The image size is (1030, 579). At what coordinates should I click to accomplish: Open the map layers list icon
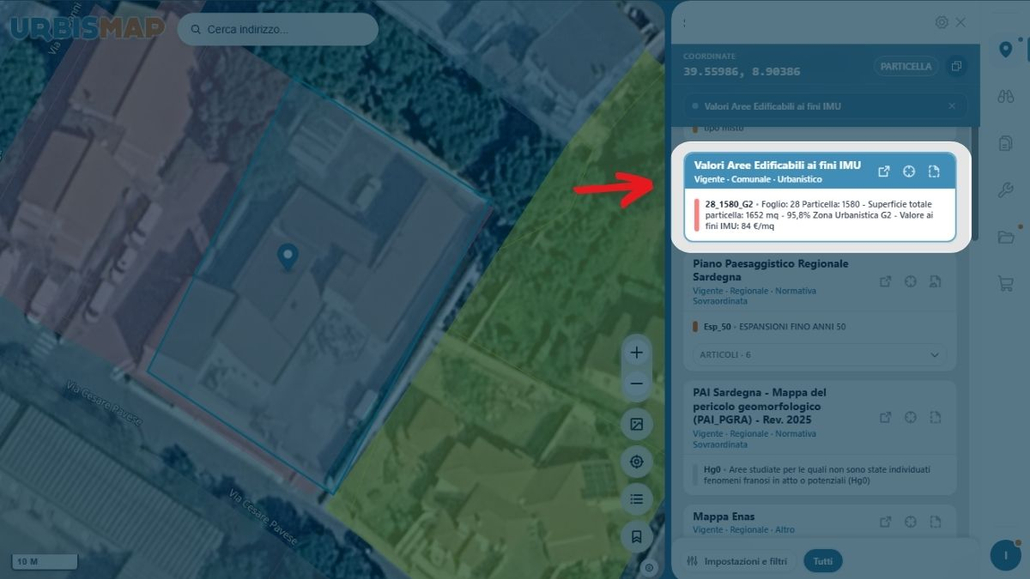[x=637, y=499]
